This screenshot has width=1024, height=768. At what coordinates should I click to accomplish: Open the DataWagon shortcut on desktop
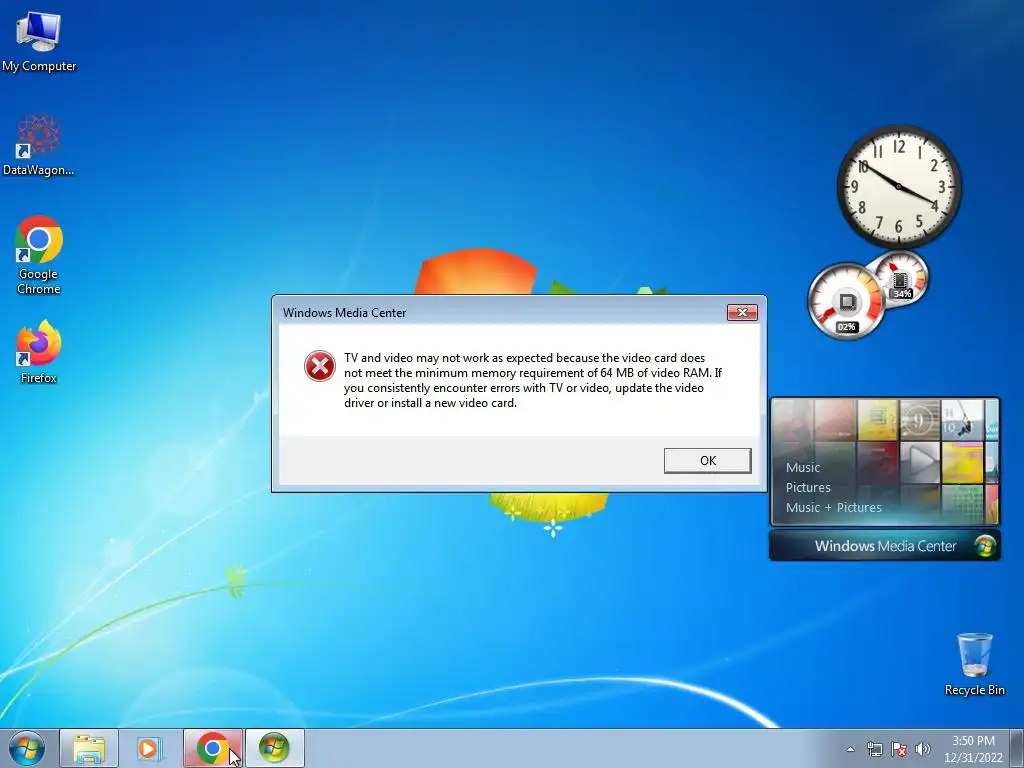click(x=39, y=145)
